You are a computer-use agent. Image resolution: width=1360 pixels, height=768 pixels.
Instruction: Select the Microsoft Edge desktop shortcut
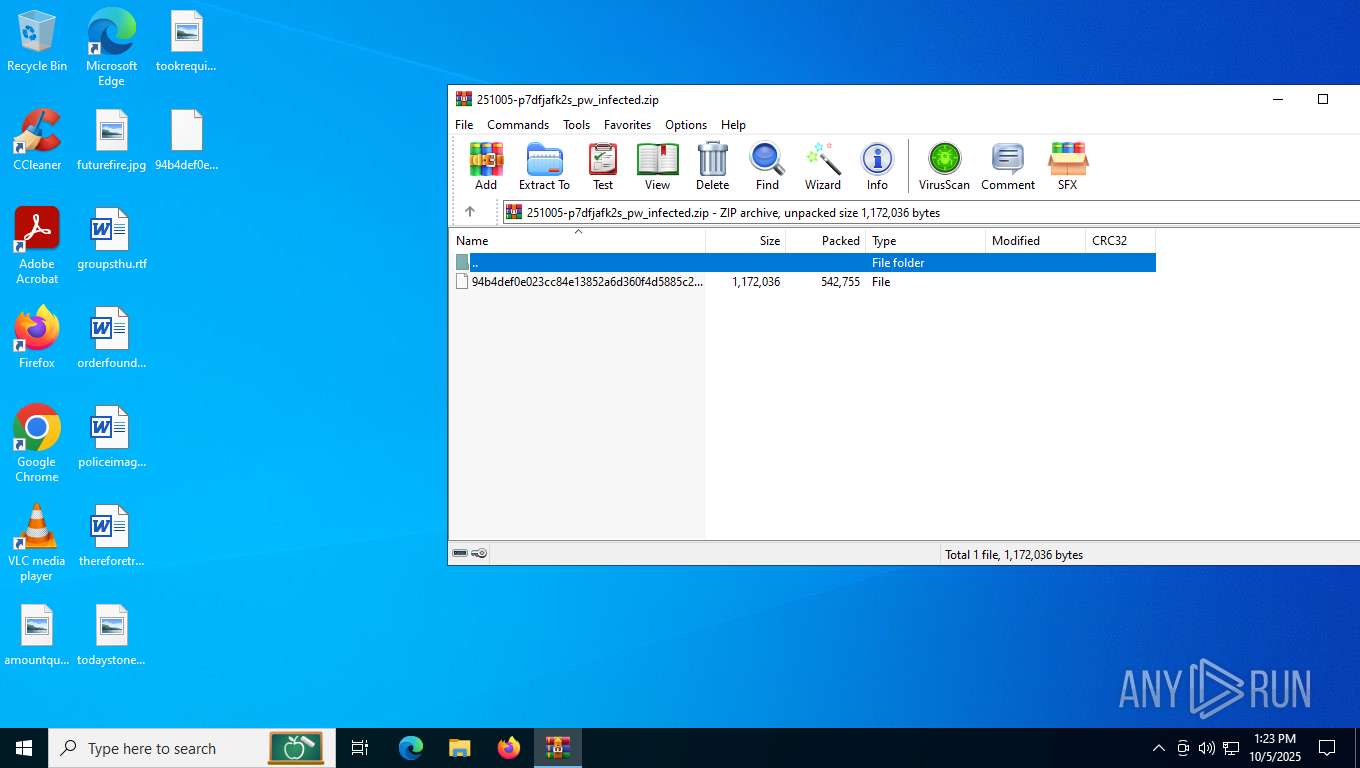point(111,47)
